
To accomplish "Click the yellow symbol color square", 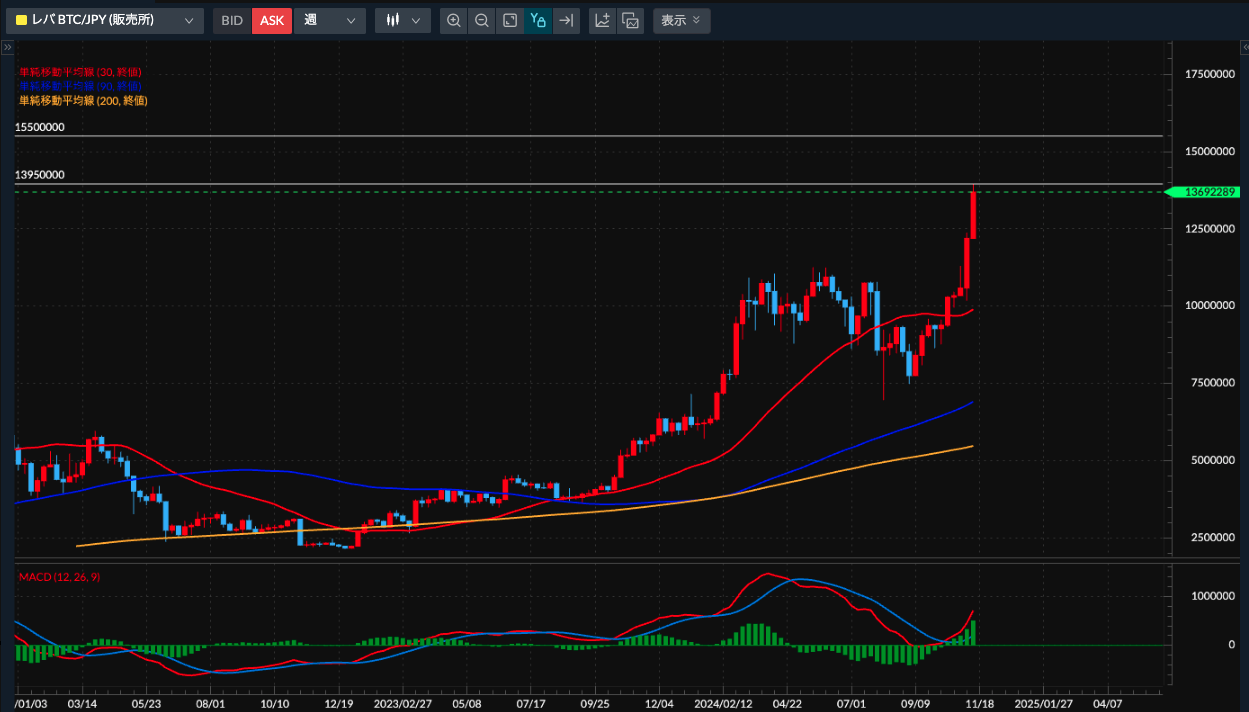I will click(x=21, y=20).
